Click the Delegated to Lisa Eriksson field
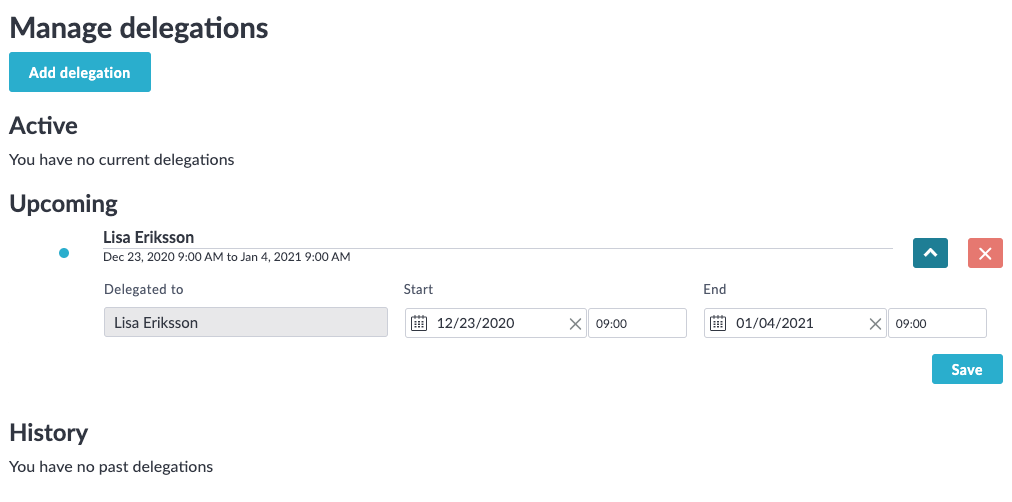The width and height of the screenshot is (1012, 502). 246,323
